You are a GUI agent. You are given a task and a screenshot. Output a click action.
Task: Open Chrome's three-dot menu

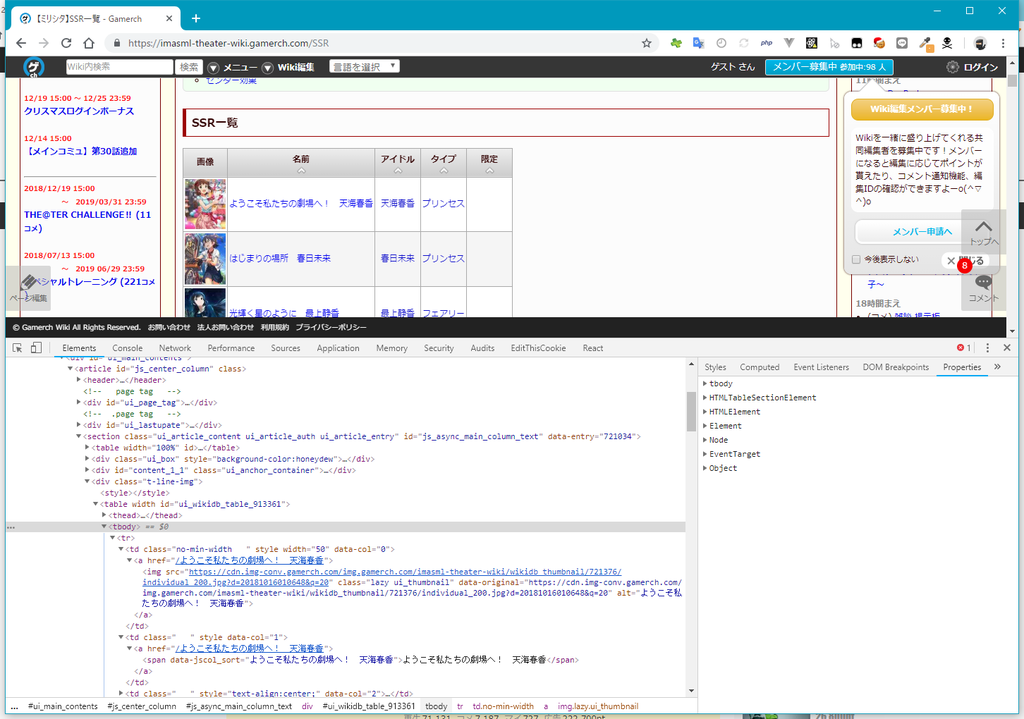(1003, 43)
